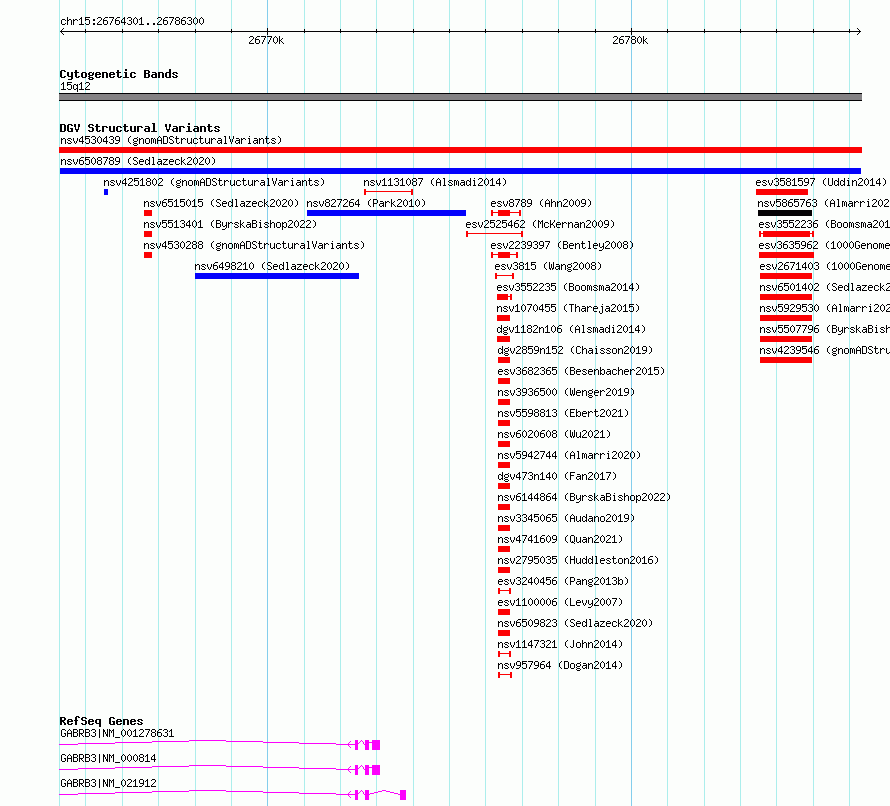Click the nsv4530439 gnomADStructuralVariants label
This screenshot has width=890, height=806.
point(171,140)
